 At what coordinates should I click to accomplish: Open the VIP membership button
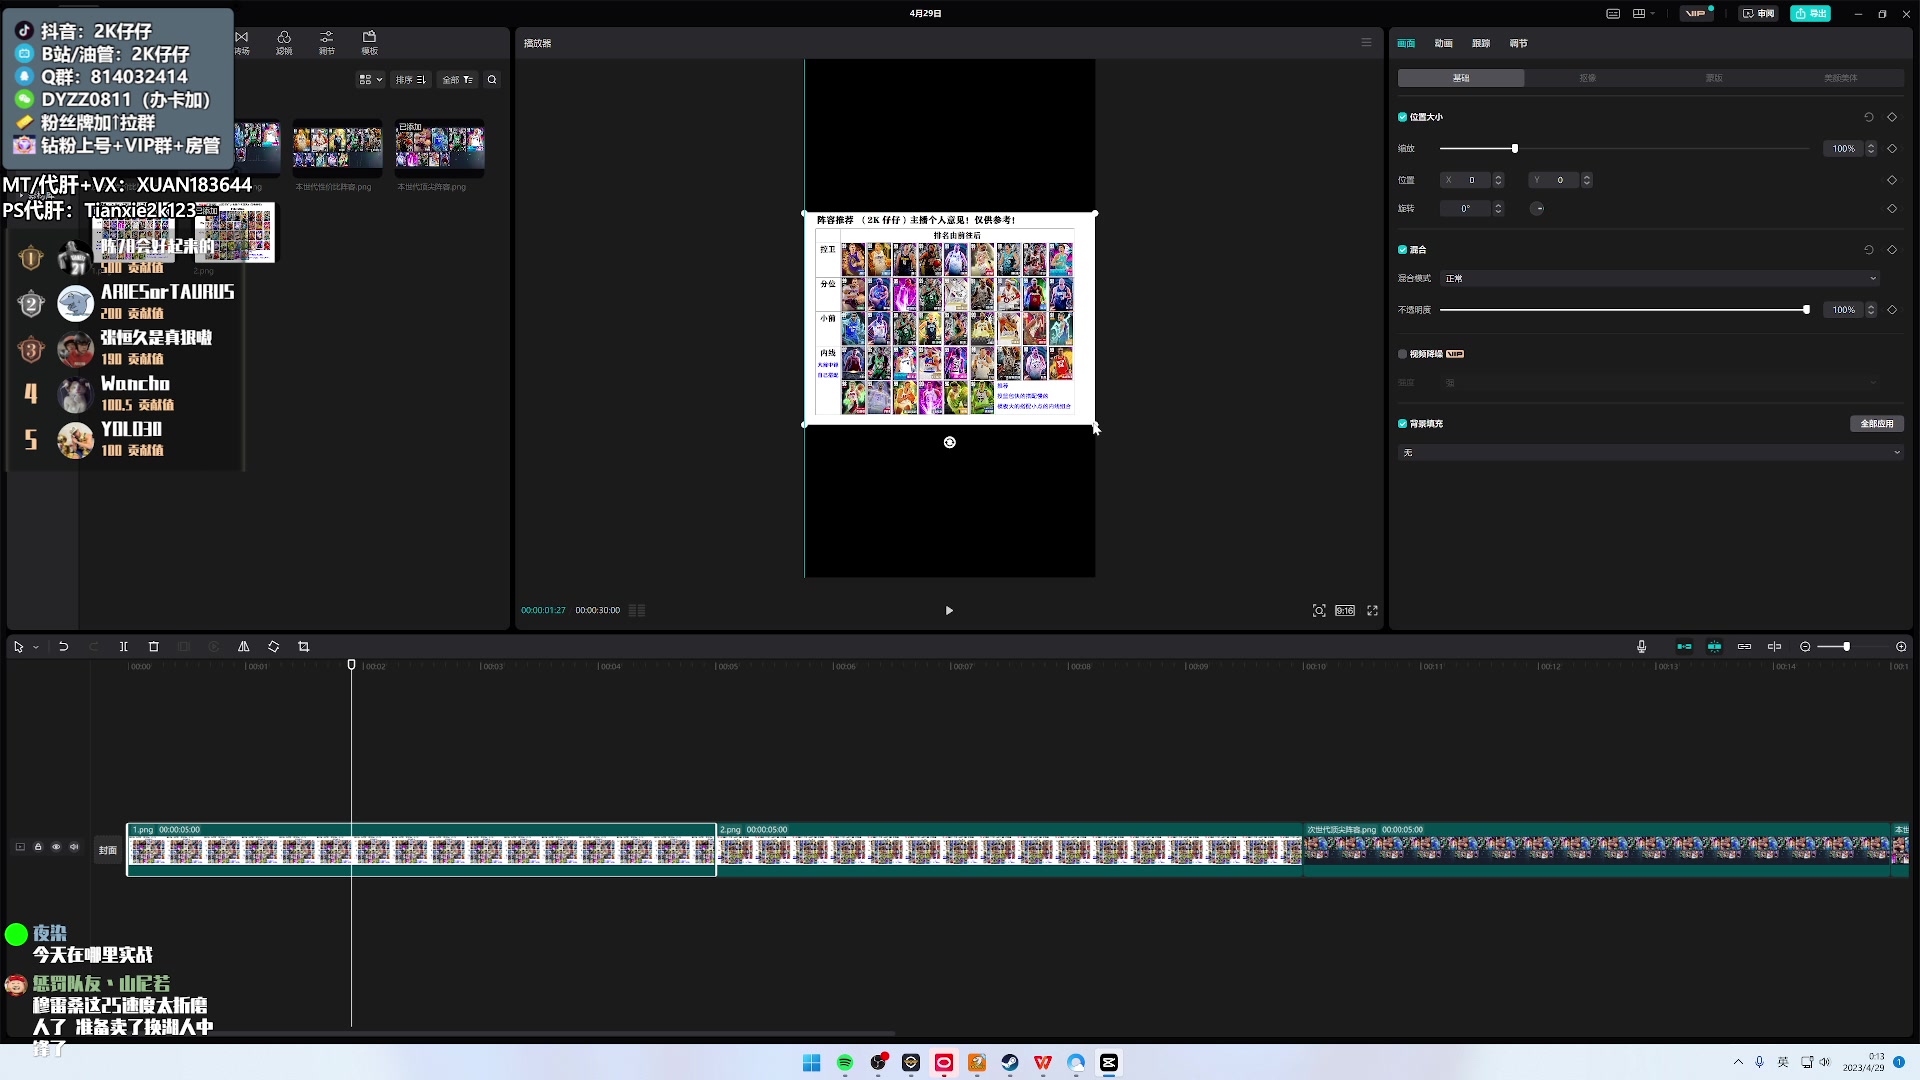click(1697, 13)
